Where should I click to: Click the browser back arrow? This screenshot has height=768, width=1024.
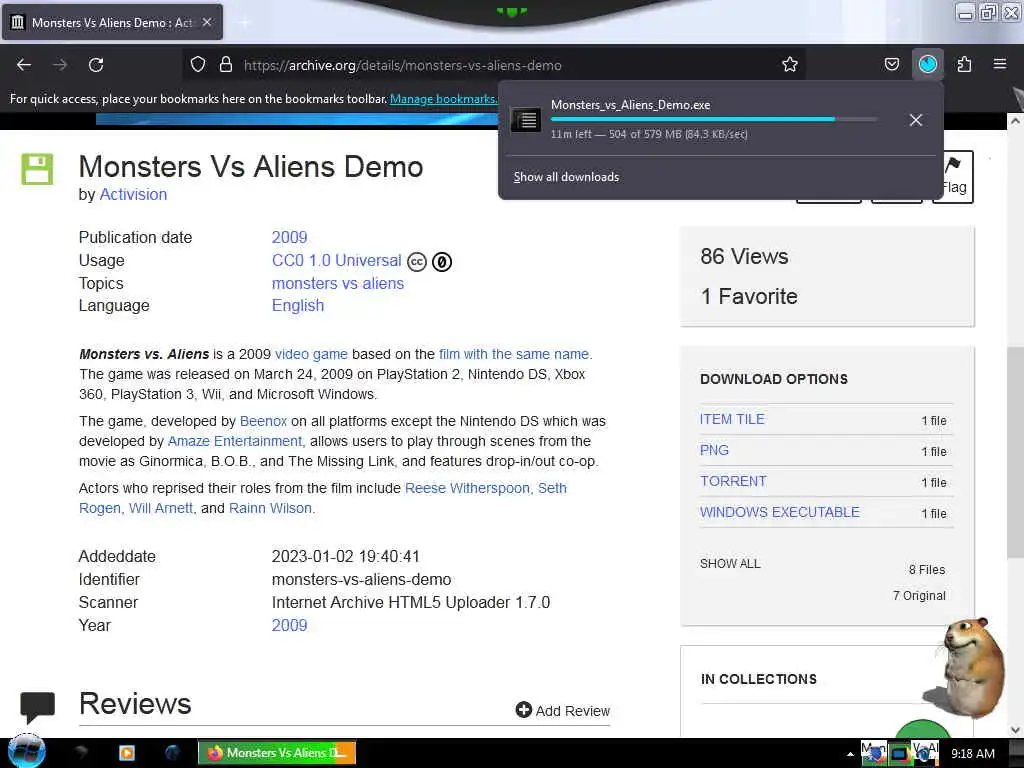click(x=24, y=65)
